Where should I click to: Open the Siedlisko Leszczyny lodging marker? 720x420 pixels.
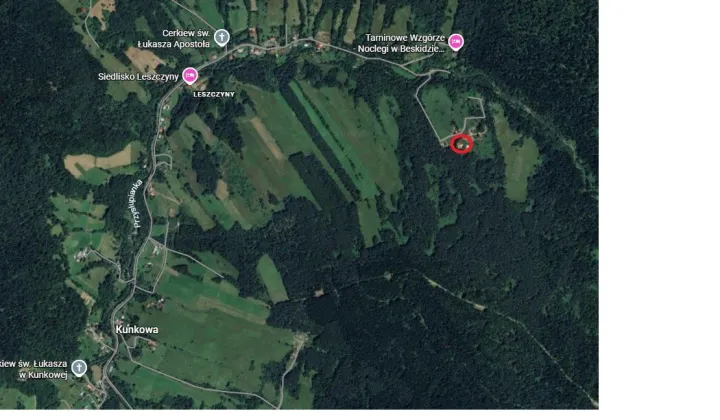(190, 76)
